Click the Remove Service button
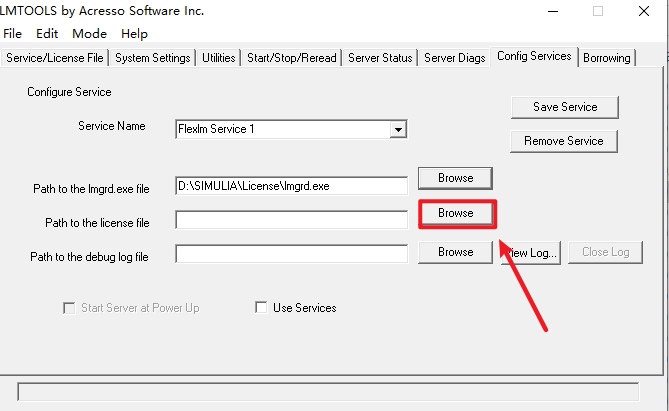The width and height of the screenshot is (669, 411). point(563,141)
